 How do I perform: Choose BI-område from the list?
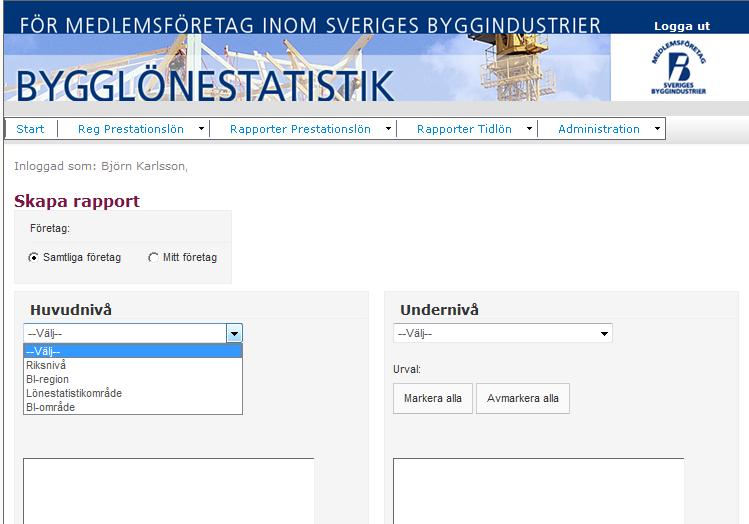tap(133, 407)
